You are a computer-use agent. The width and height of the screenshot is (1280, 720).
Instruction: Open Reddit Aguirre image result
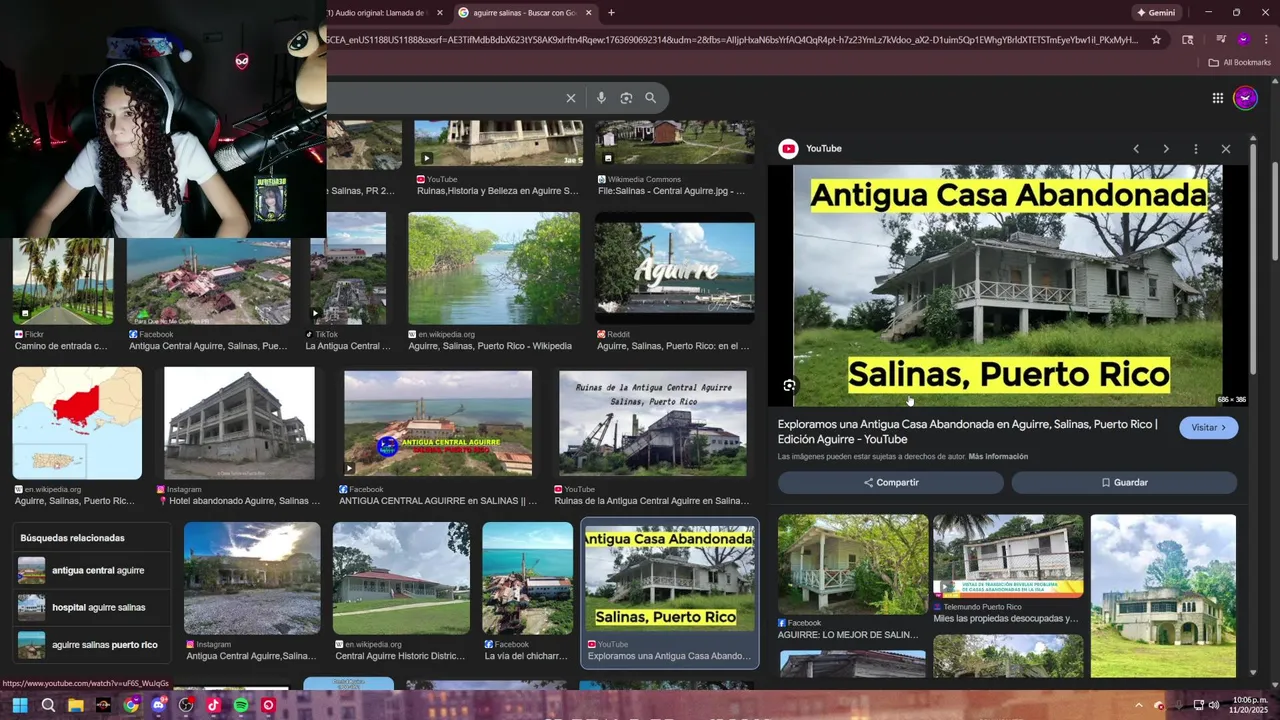tap(675, 268)
